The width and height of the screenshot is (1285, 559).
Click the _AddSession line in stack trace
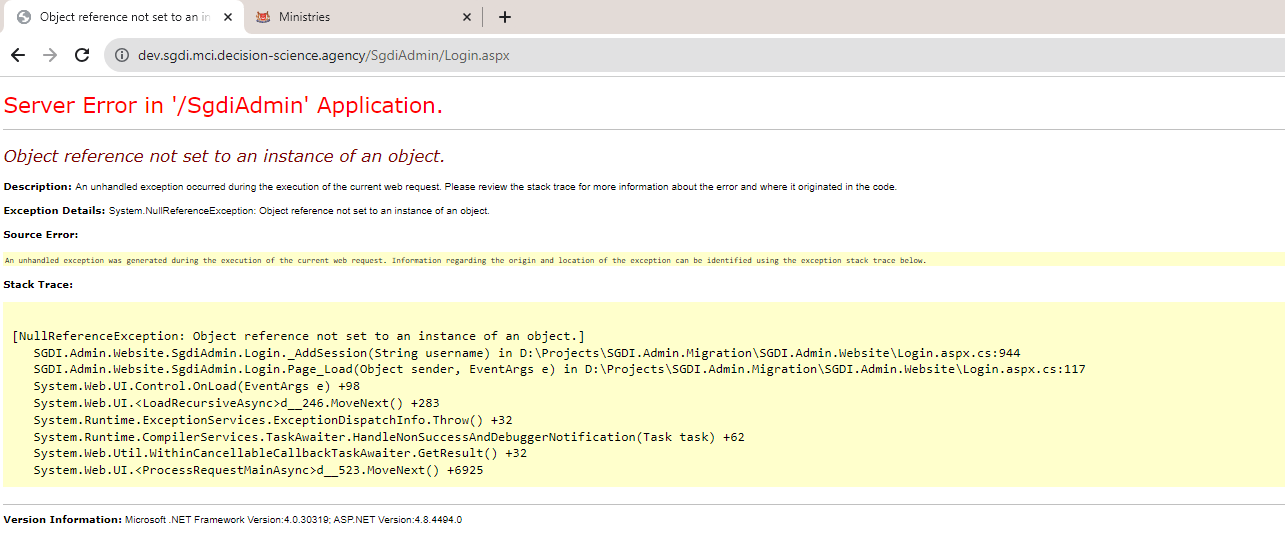(526, 353)
